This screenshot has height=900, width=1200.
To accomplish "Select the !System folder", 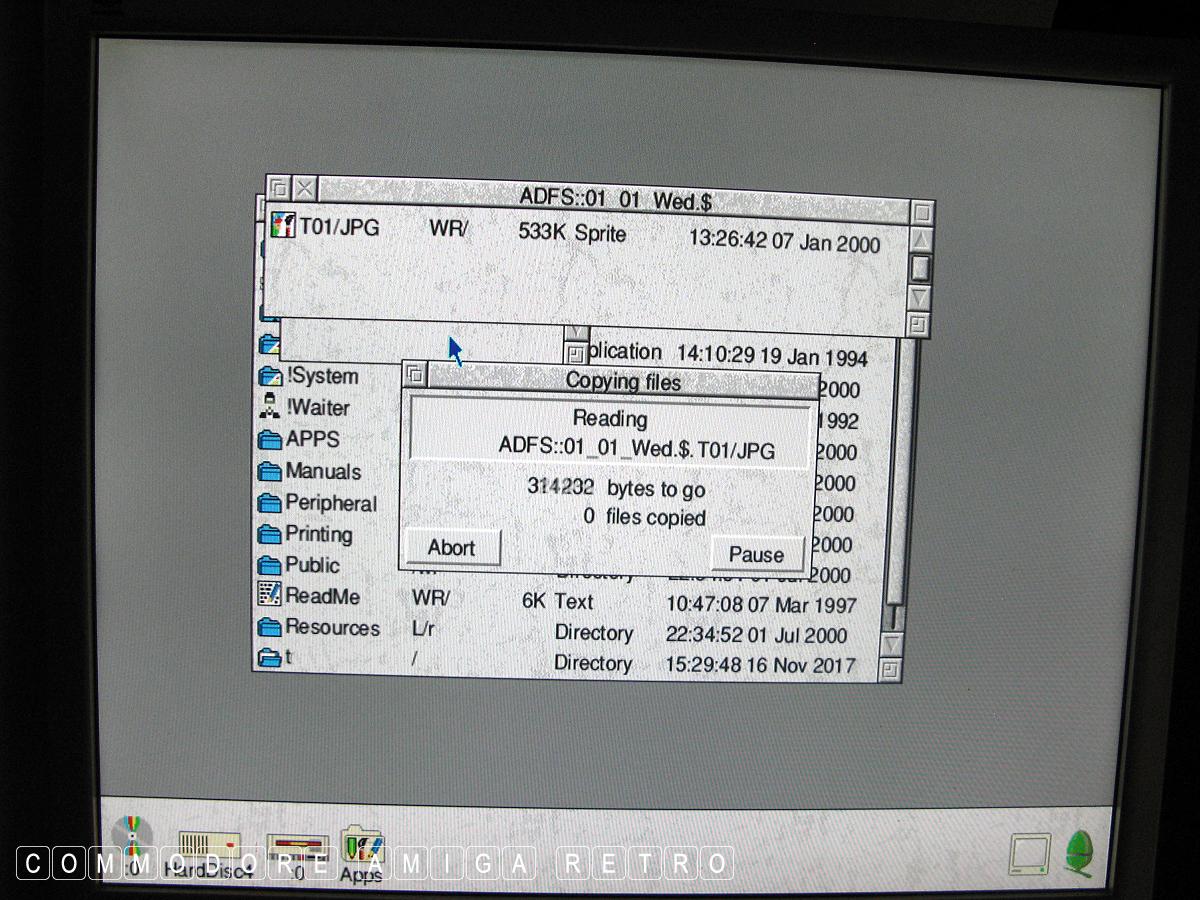I will (x=270, y=376).
